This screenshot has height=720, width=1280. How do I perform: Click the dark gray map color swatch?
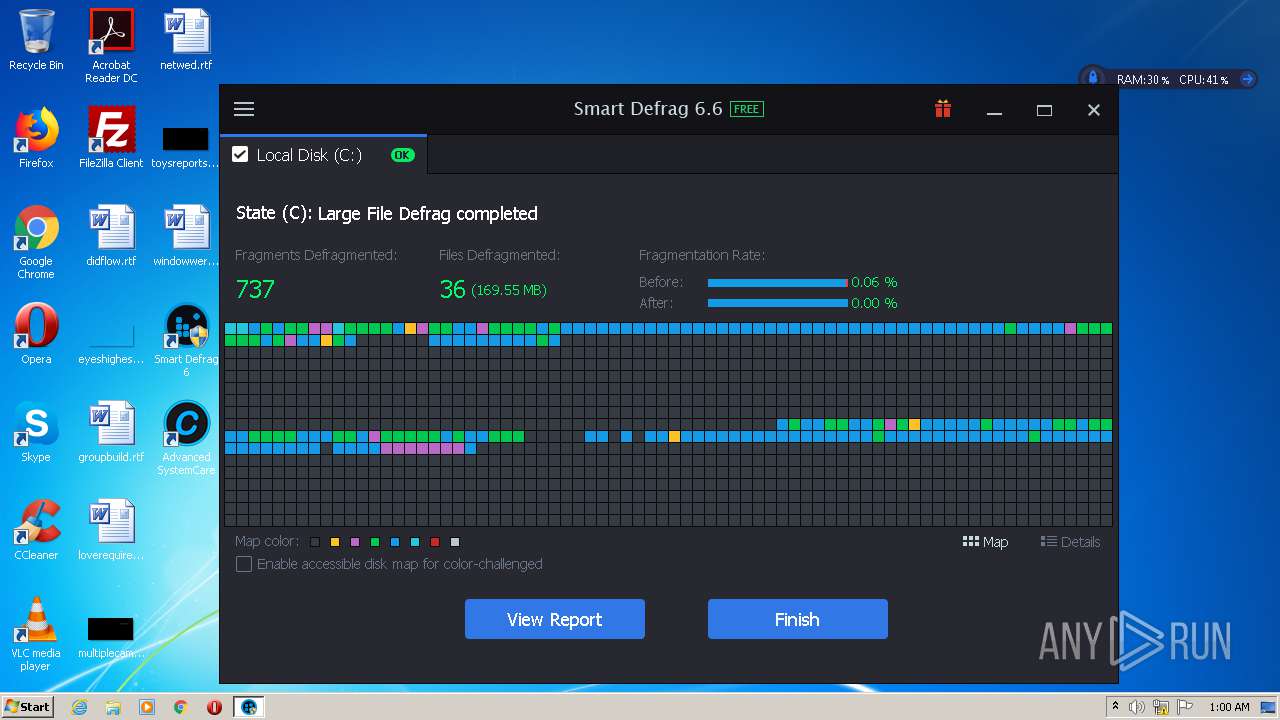click(x=315, y=542)
